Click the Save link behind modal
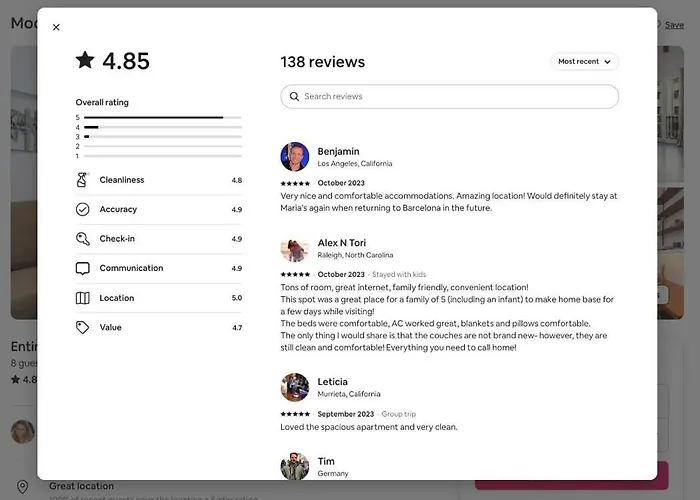This screenshot has width=700, height=500. tap(674, 25)
